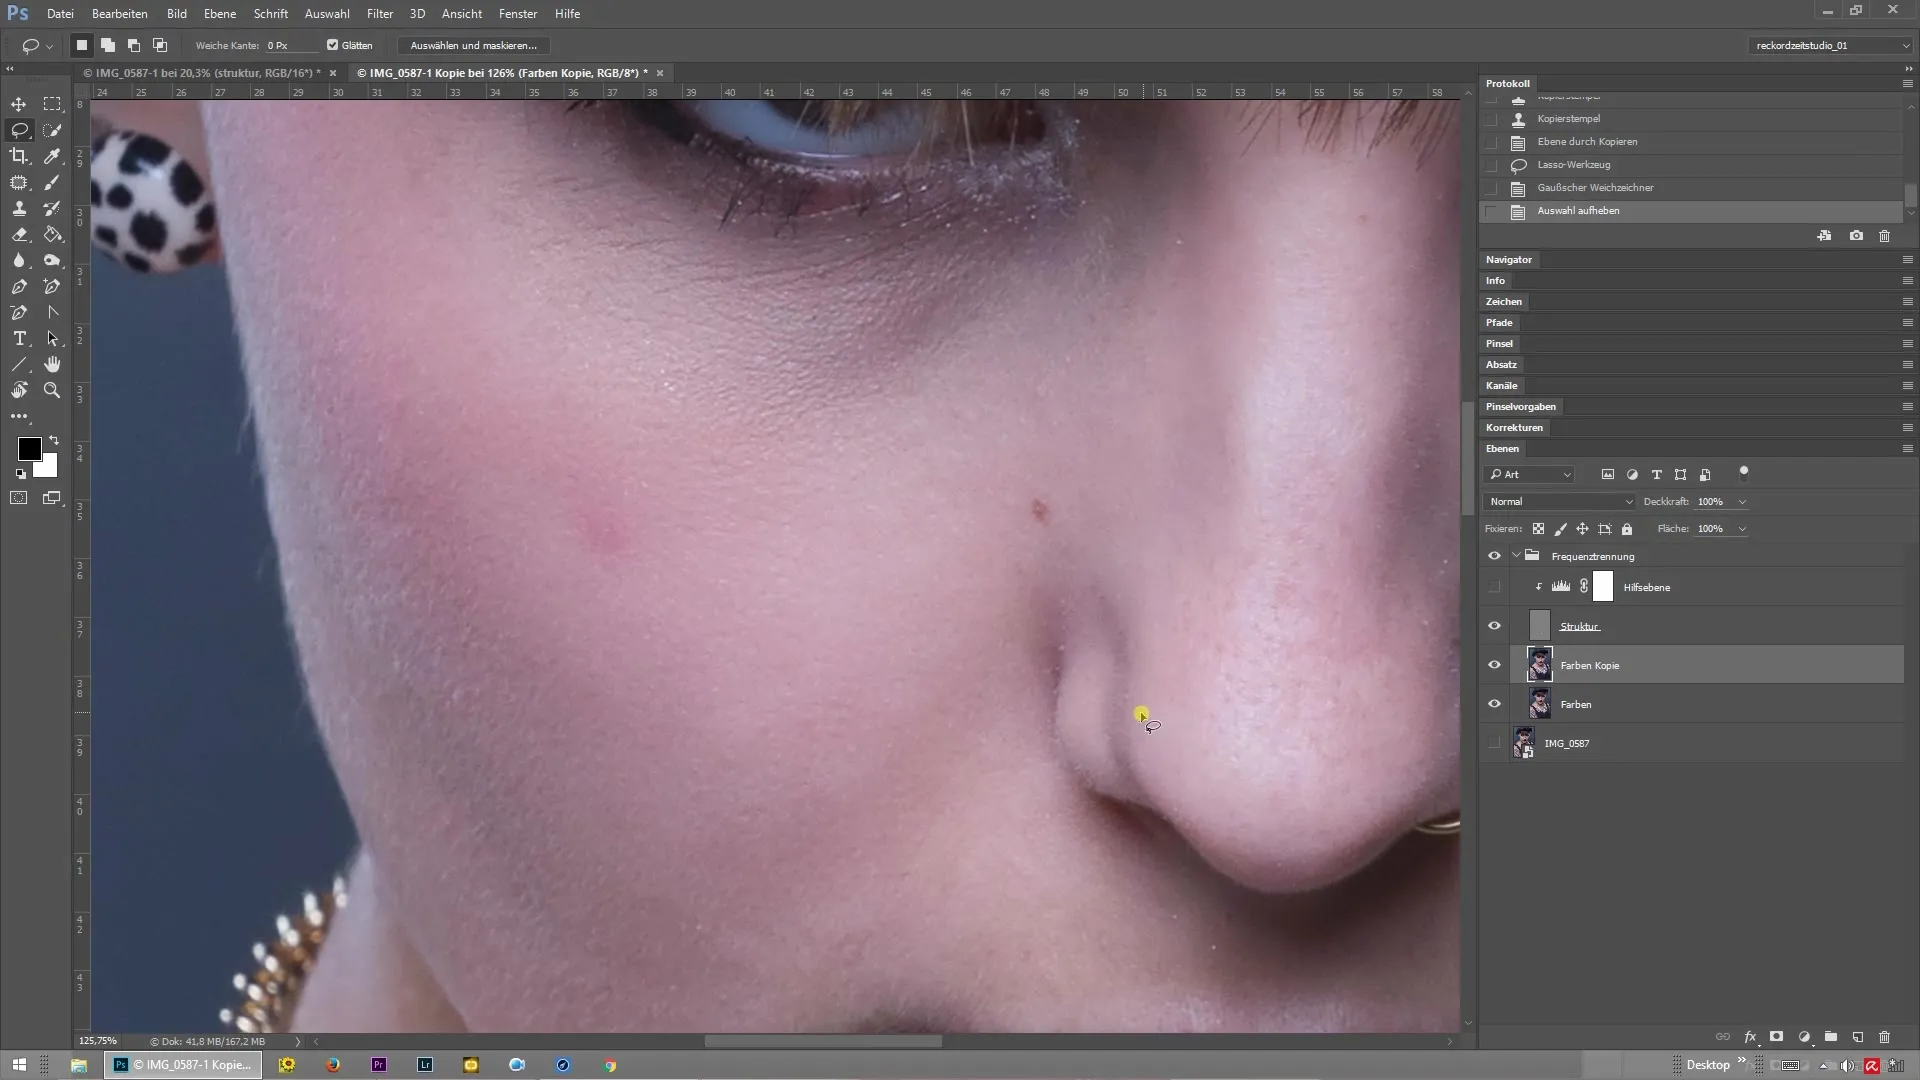
Task: Add layer mask to current layer
Action: (1777, 1037)
